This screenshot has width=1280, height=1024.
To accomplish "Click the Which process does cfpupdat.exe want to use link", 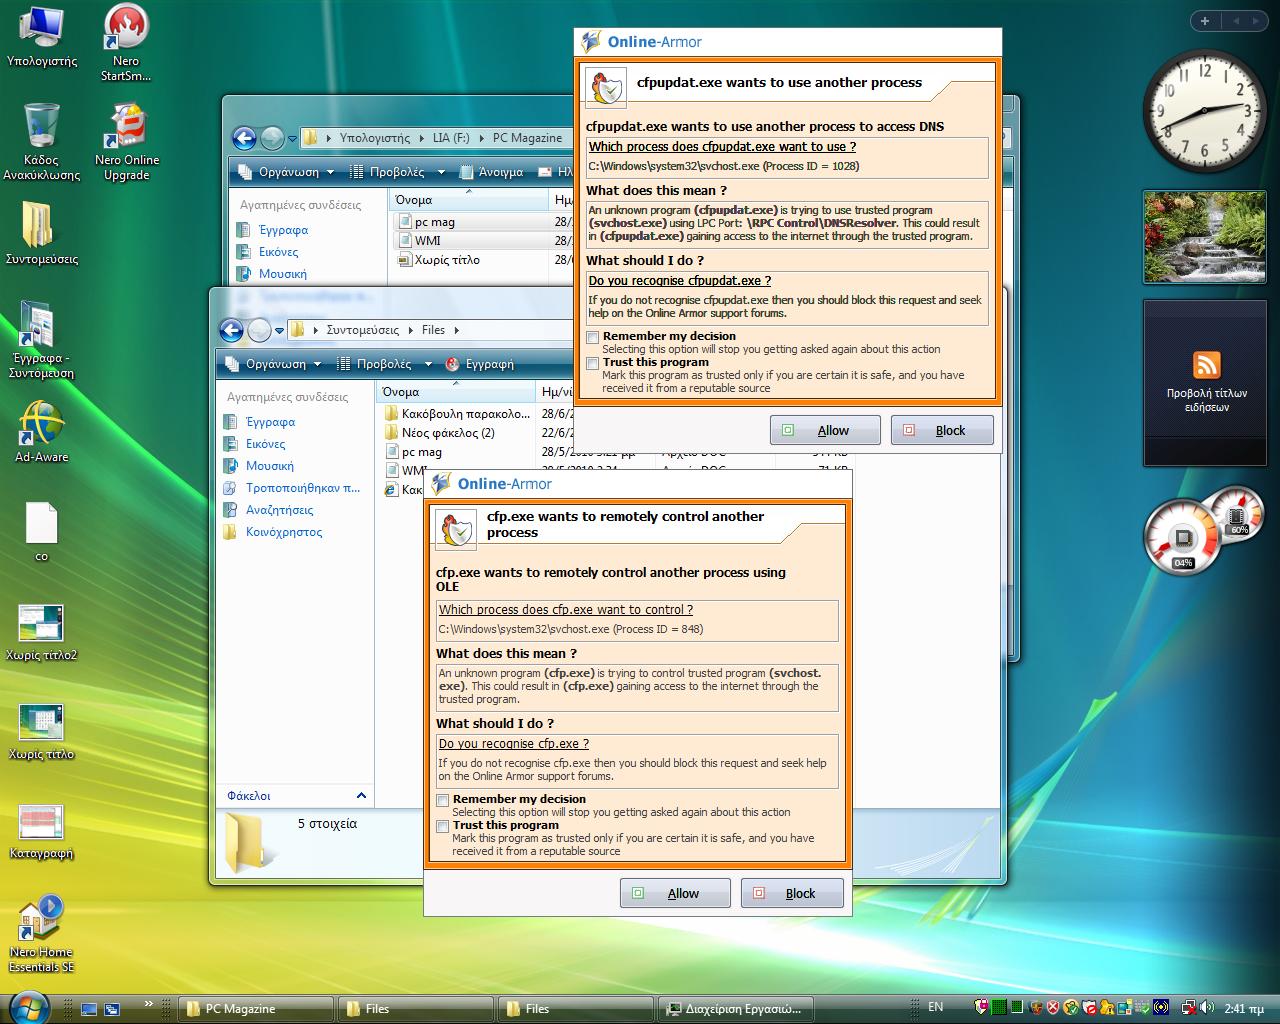I will point(722,147).
